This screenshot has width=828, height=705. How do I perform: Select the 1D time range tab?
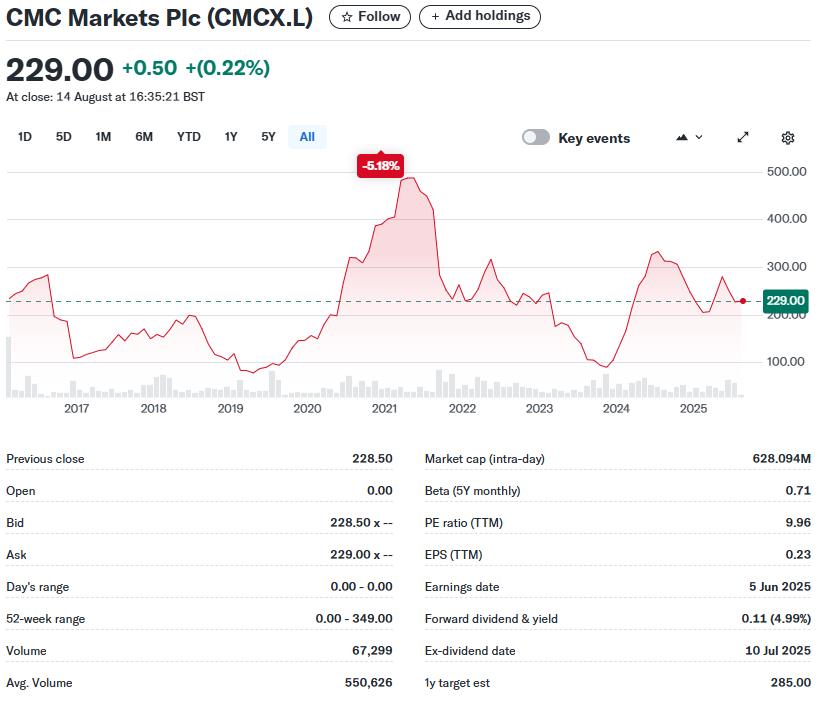(25, 137)
